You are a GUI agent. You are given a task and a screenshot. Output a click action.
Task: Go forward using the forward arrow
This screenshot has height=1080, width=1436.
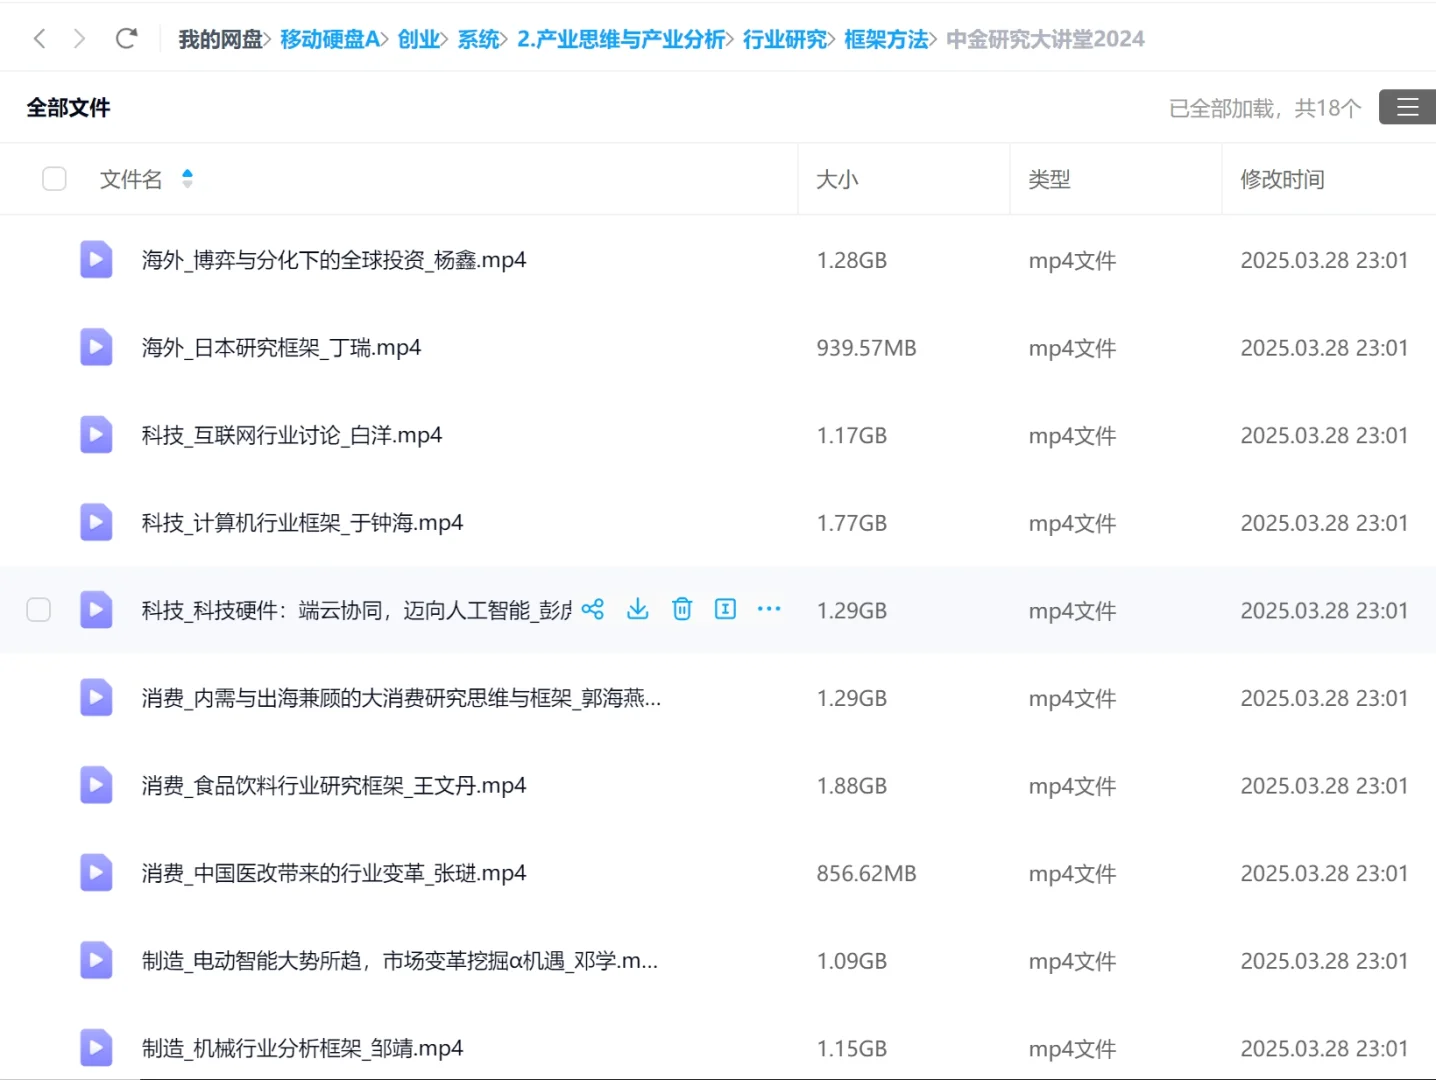click(x=80, y=39)
